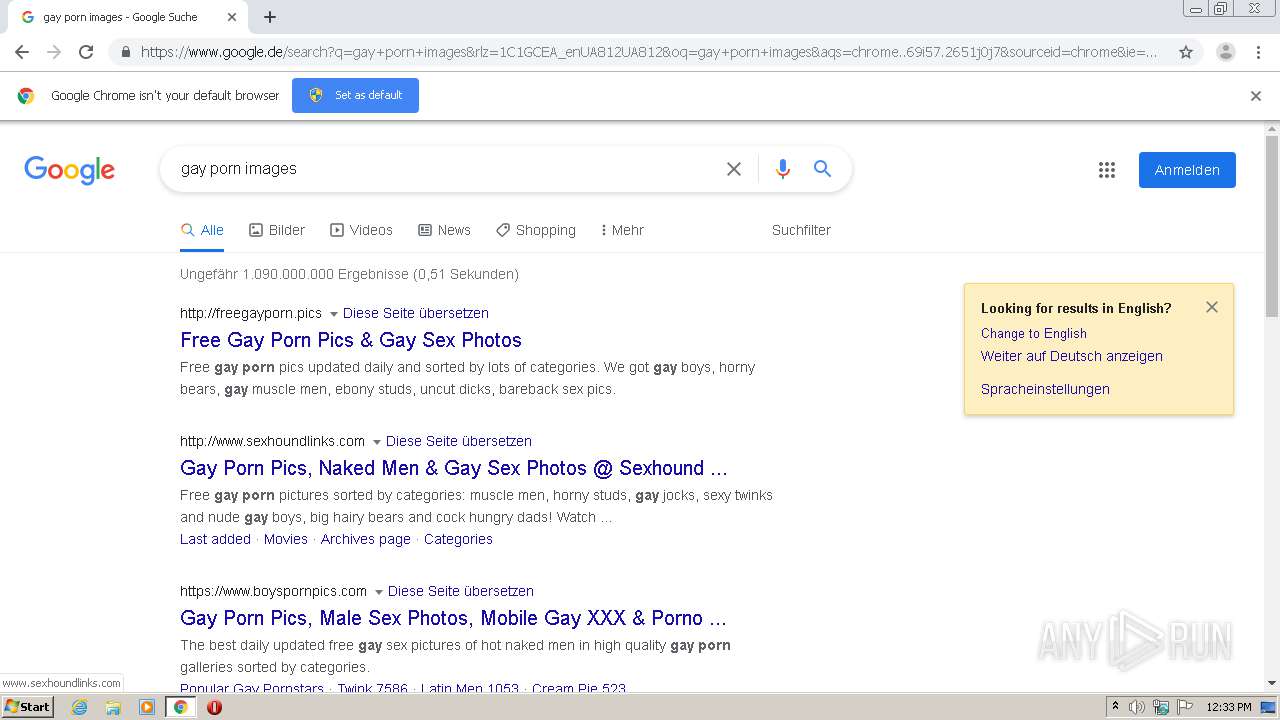The height and width of the screenshot is (720, 1280).
Task: Click Diese Seite übersetzen for the second result
Action: coord(459,441)
